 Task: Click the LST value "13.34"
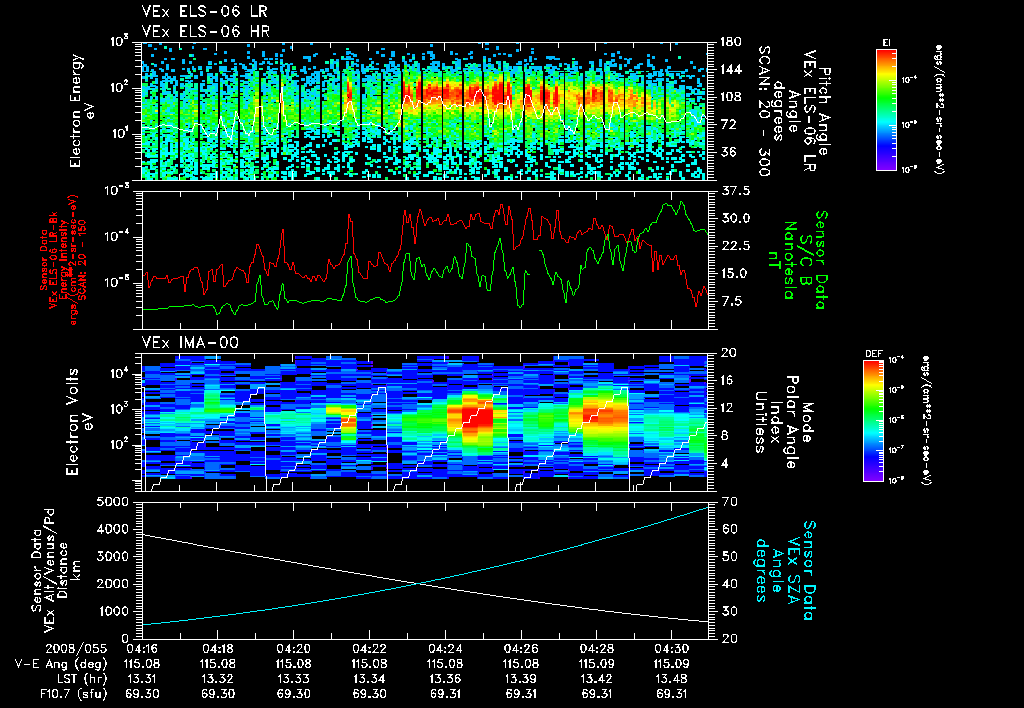tap(369, 679)
